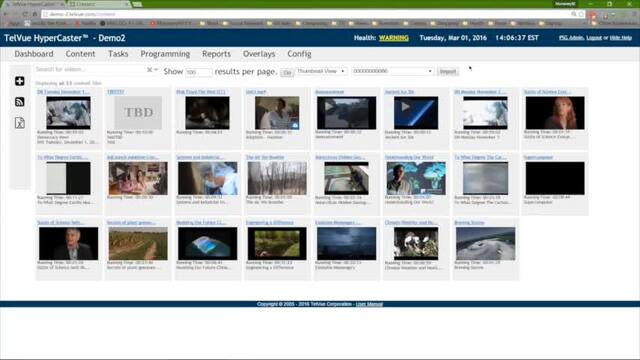Click the PEG Admin user link

coord(571,38)
